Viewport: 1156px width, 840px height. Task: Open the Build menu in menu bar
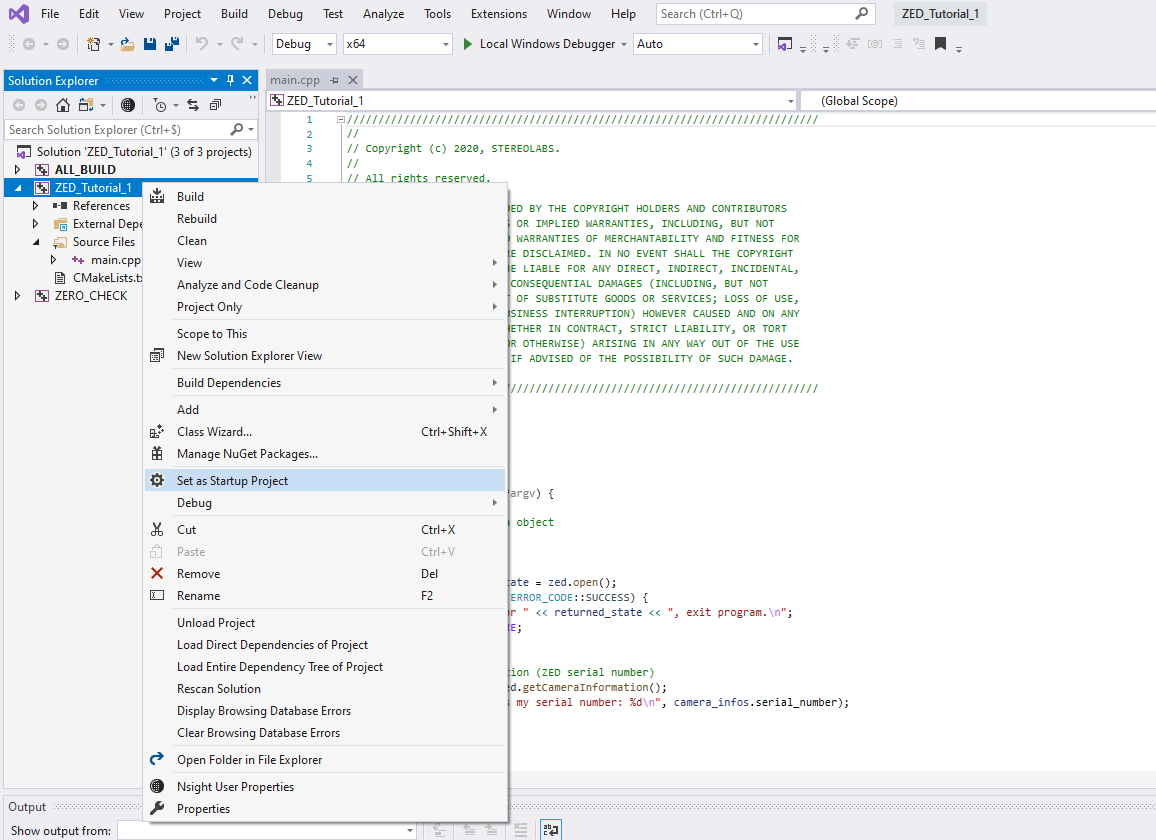tap(234, 14)
